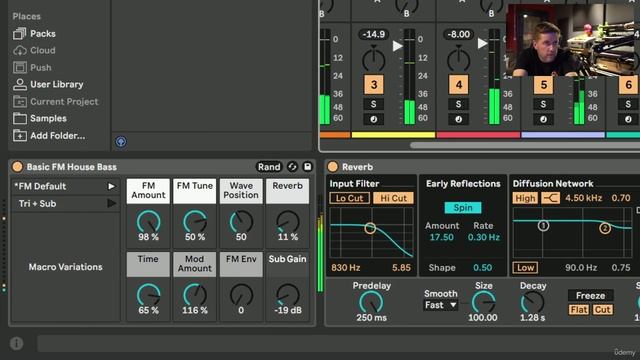Open User Library in Places
640x360 pixels.
[48, 84]
